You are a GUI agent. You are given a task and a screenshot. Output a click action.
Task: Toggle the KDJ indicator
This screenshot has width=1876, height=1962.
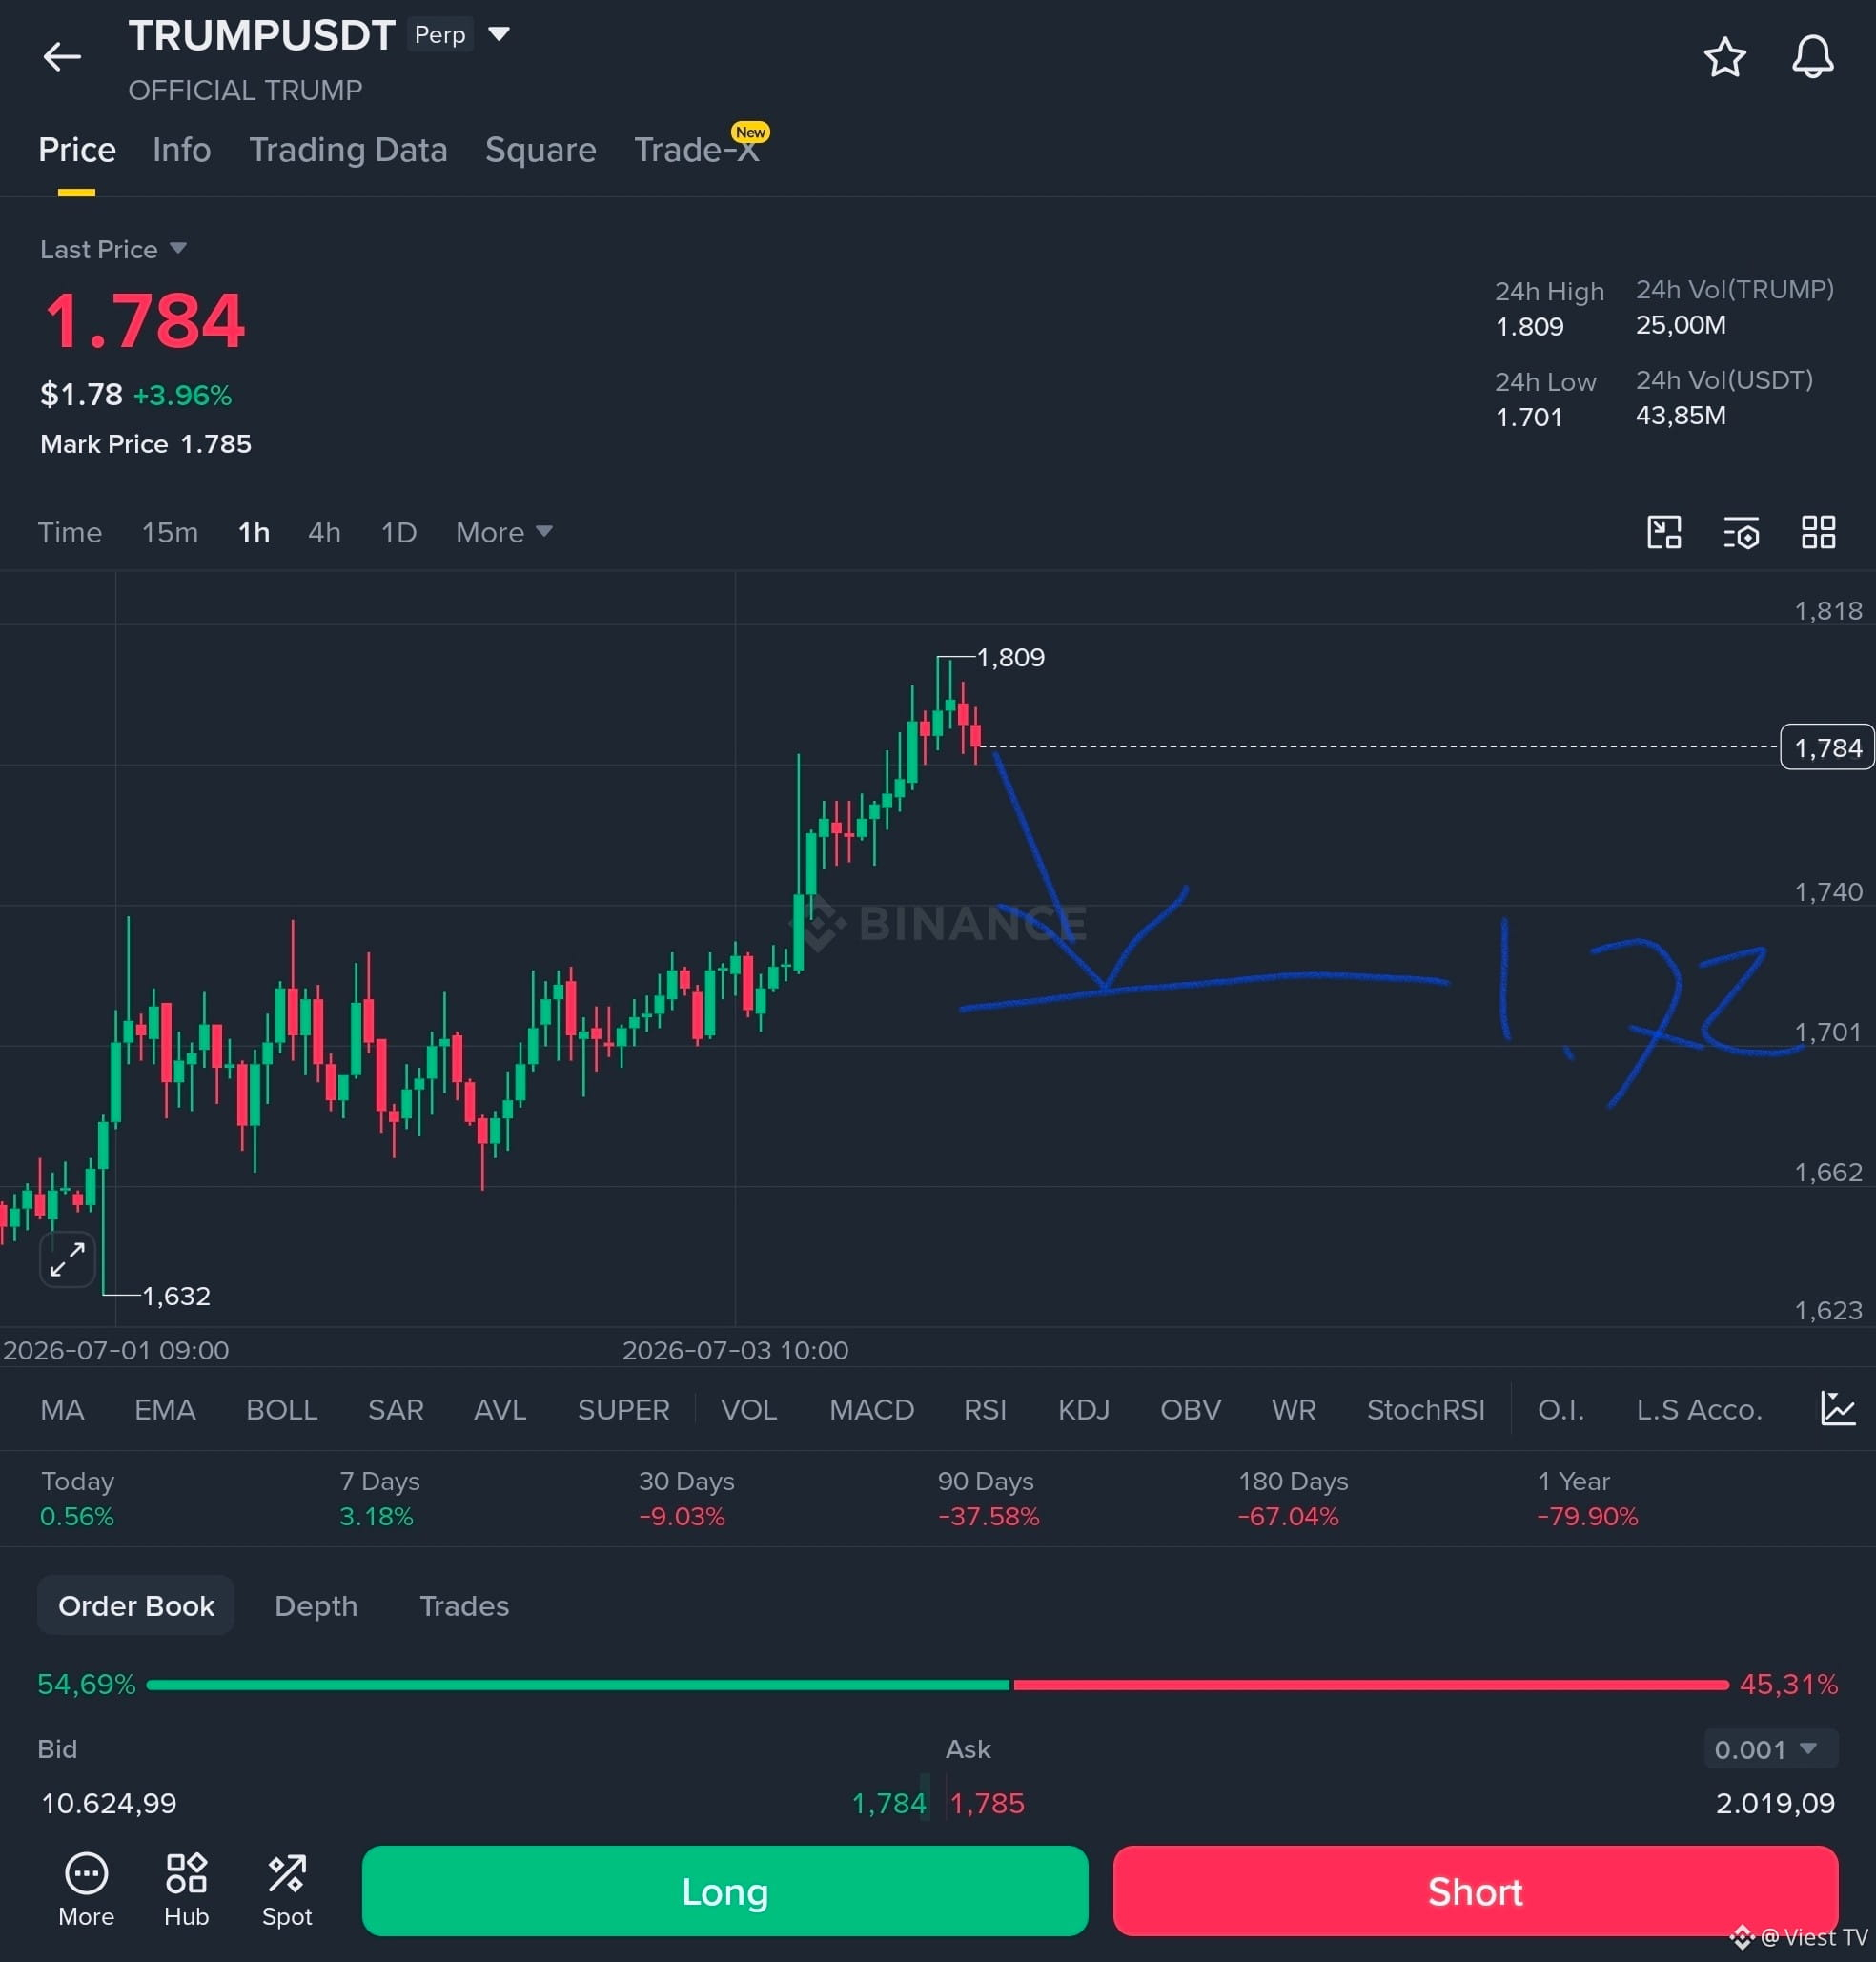click(1084, 1409)
